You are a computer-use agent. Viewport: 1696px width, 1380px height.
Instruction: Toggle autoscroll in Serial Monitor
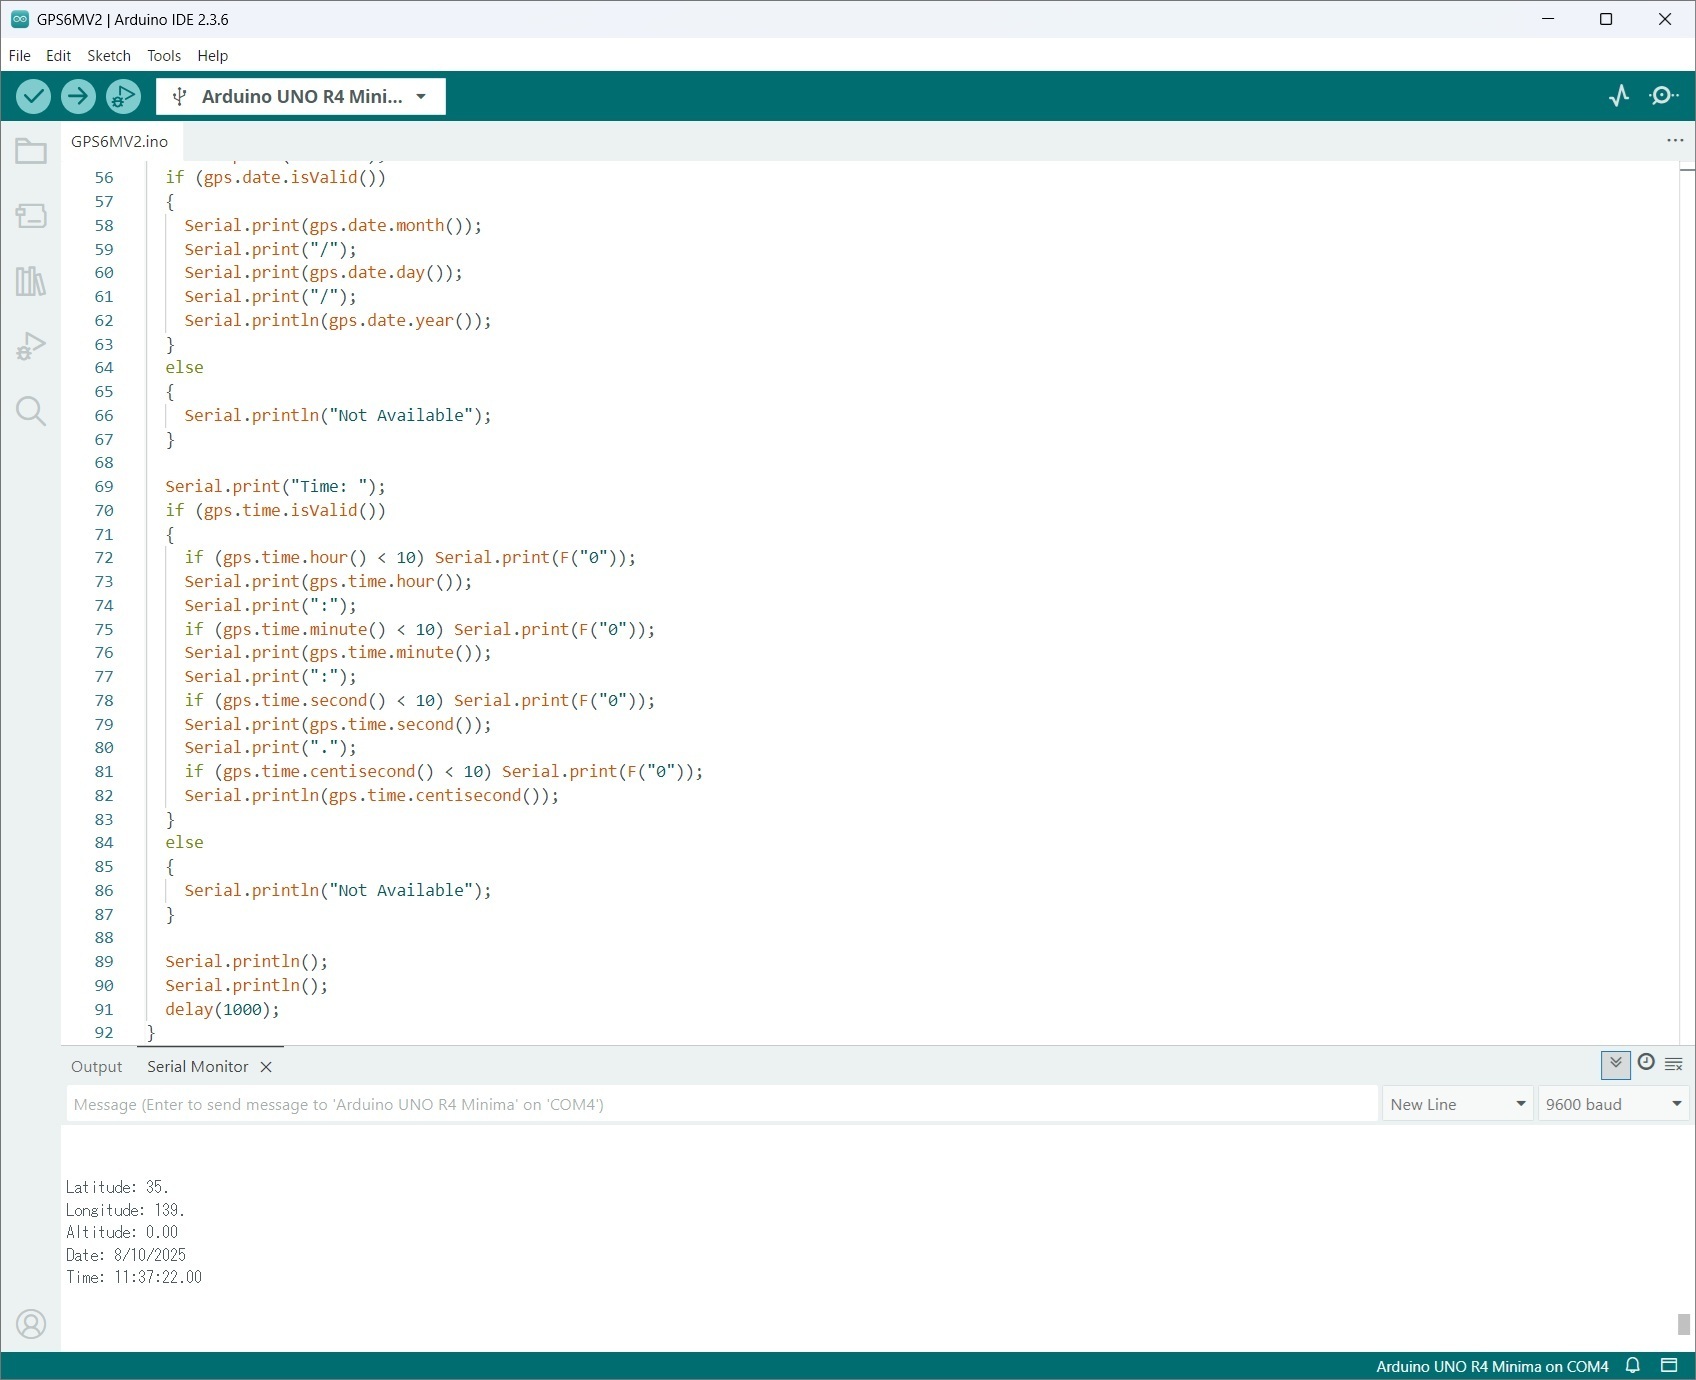[1615, 1064]
